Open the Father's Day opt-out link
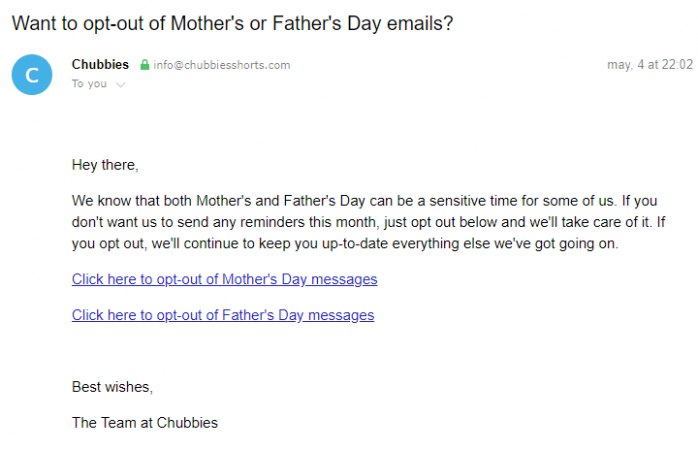Screen dimensions: 698x450 (x=222, y=315)
